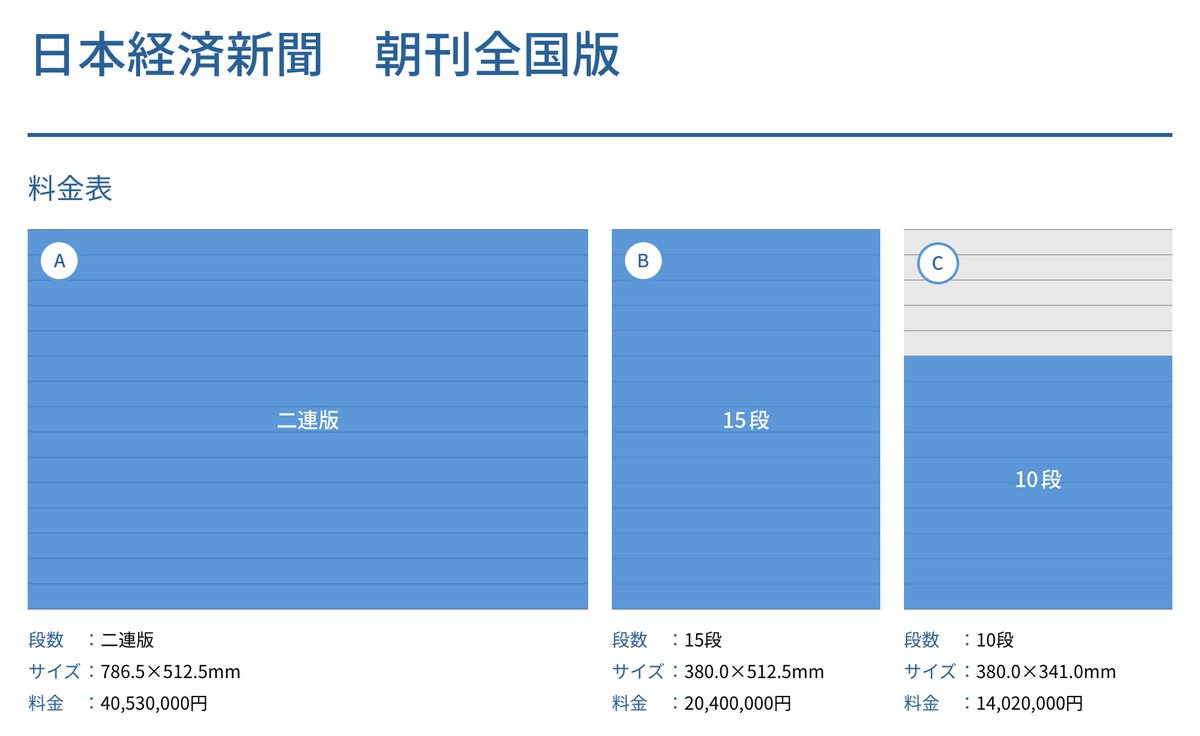Click the circled A badge
Image resolution: width=1200 pixels, height=736 pixels.
(x=59, y=261)
